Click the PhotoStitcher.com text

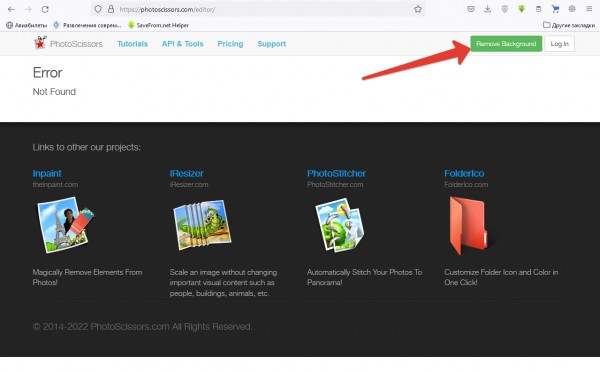tap(335, 184)
